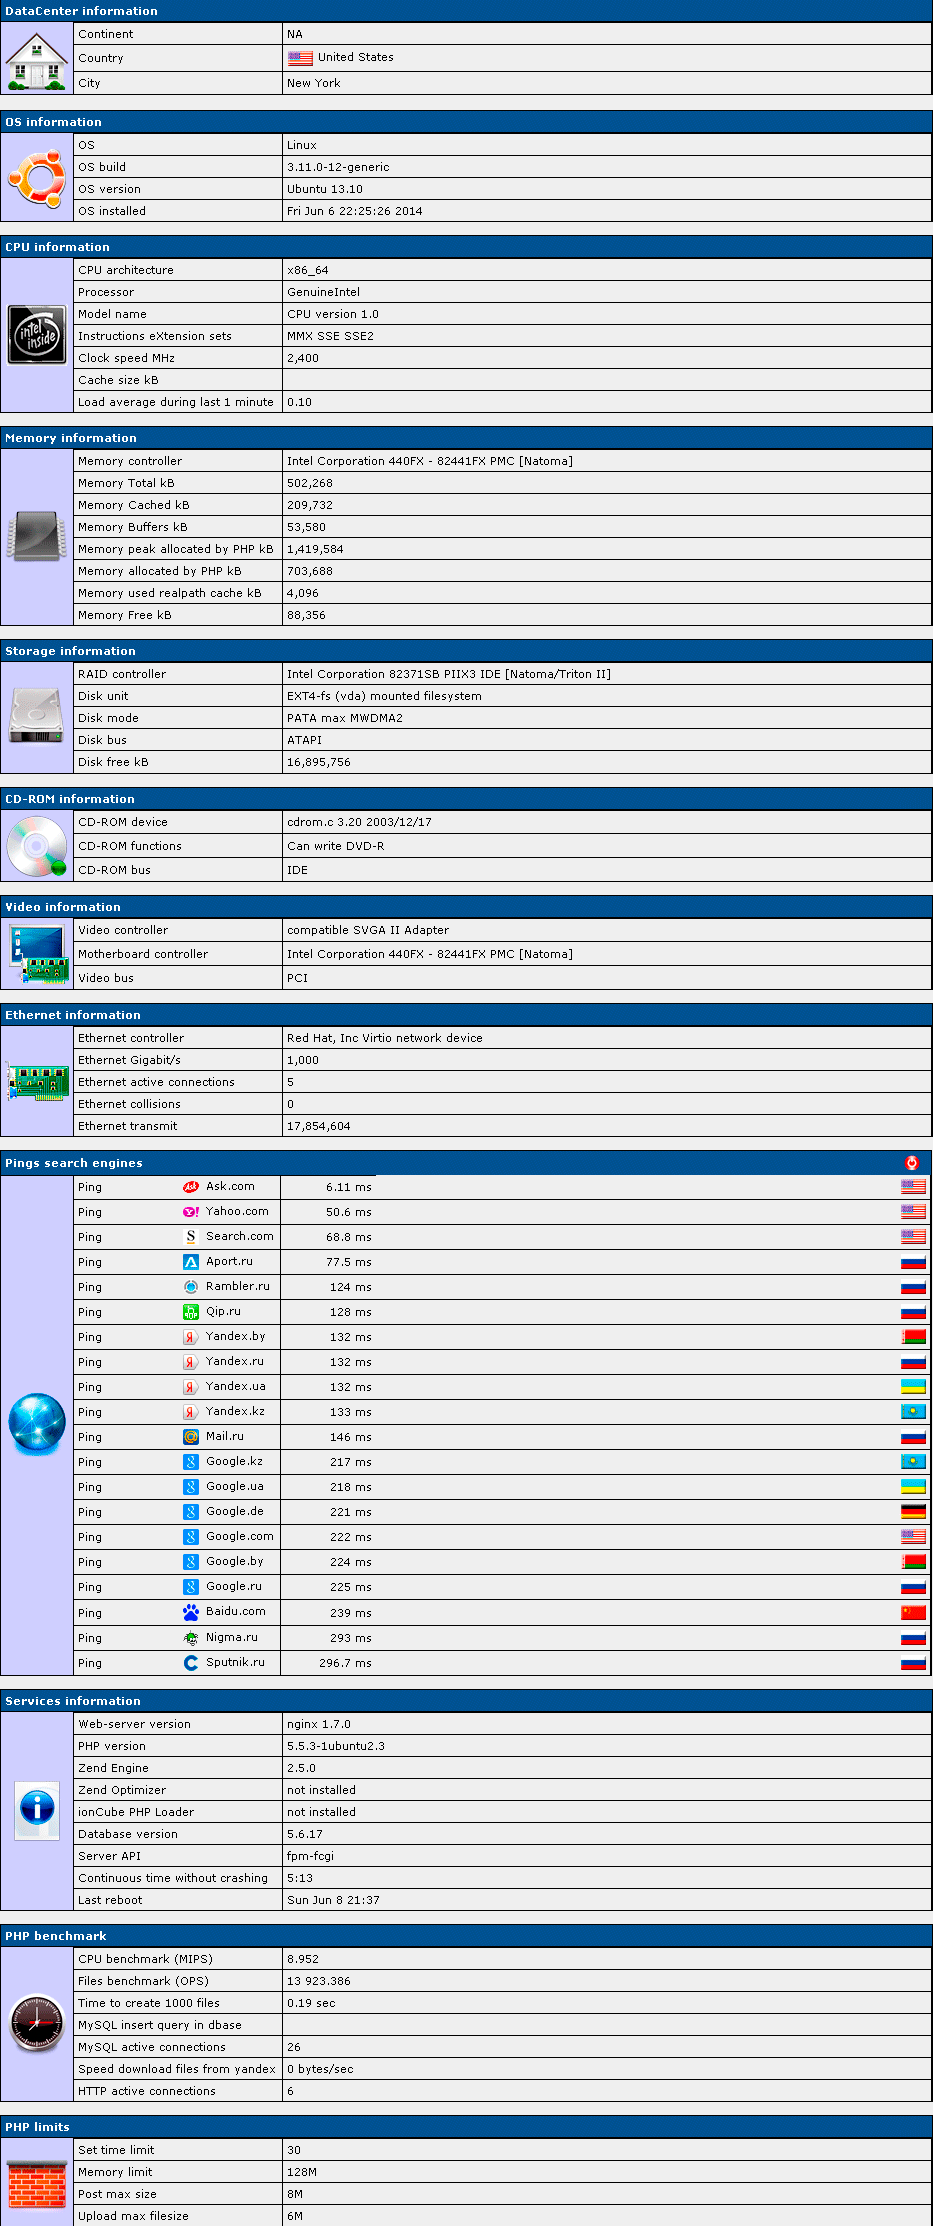The image size is (933, 2226).
Task: Click the German flag in Google.de row
Action: pyautogui.click(x=913, y=1512)
